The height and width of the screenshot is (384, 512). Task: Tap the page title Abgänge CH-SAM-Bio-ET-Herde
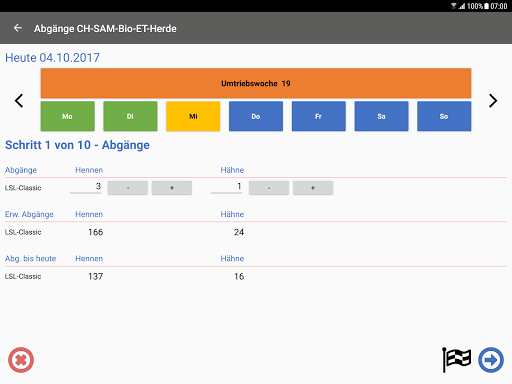[x=105, y=29]
